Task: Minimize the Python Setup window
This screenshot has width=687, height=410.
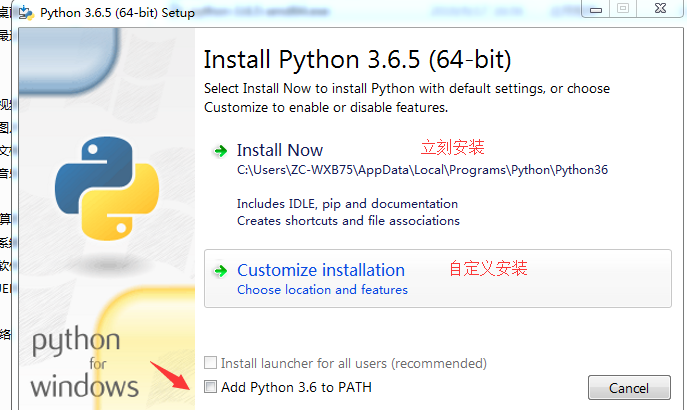Action: [595, 8]
